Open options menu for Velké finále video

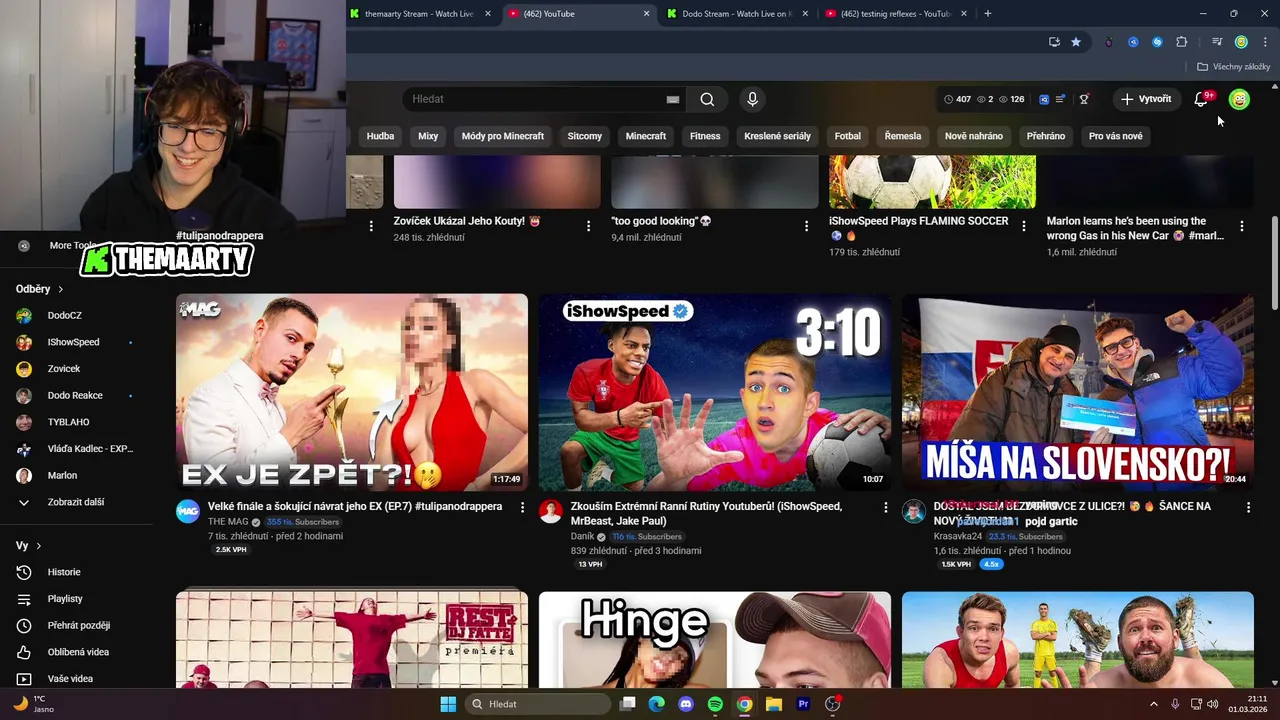522,507
